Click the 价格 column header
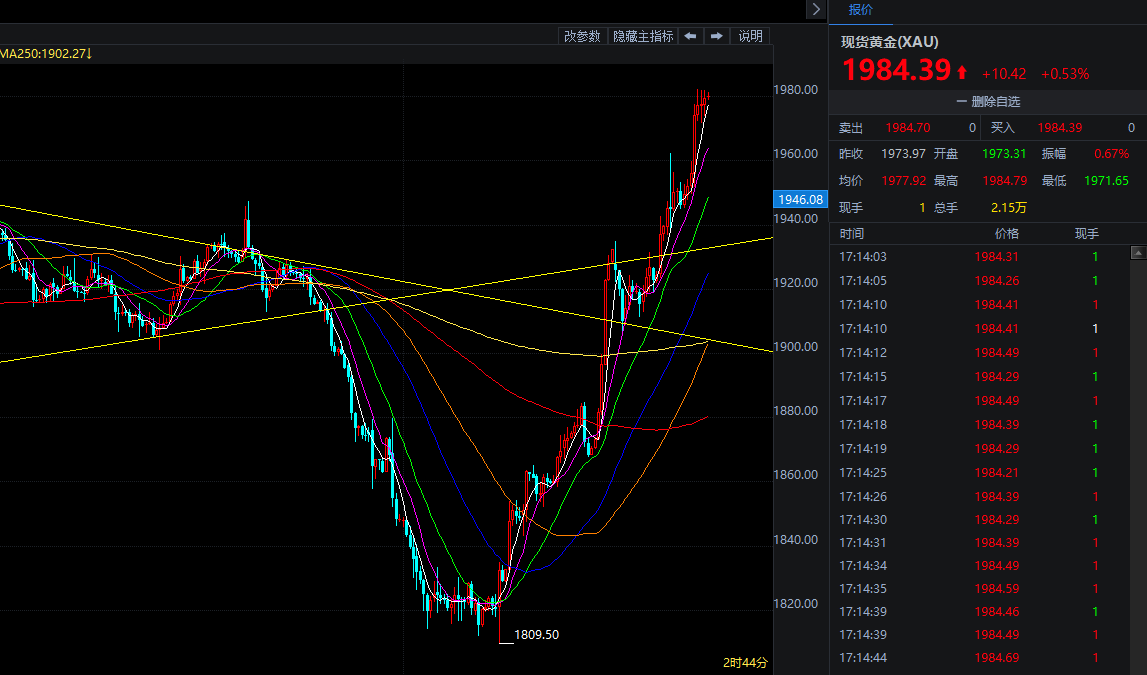Screen dimensions: 1147x675 point(1007,234)
